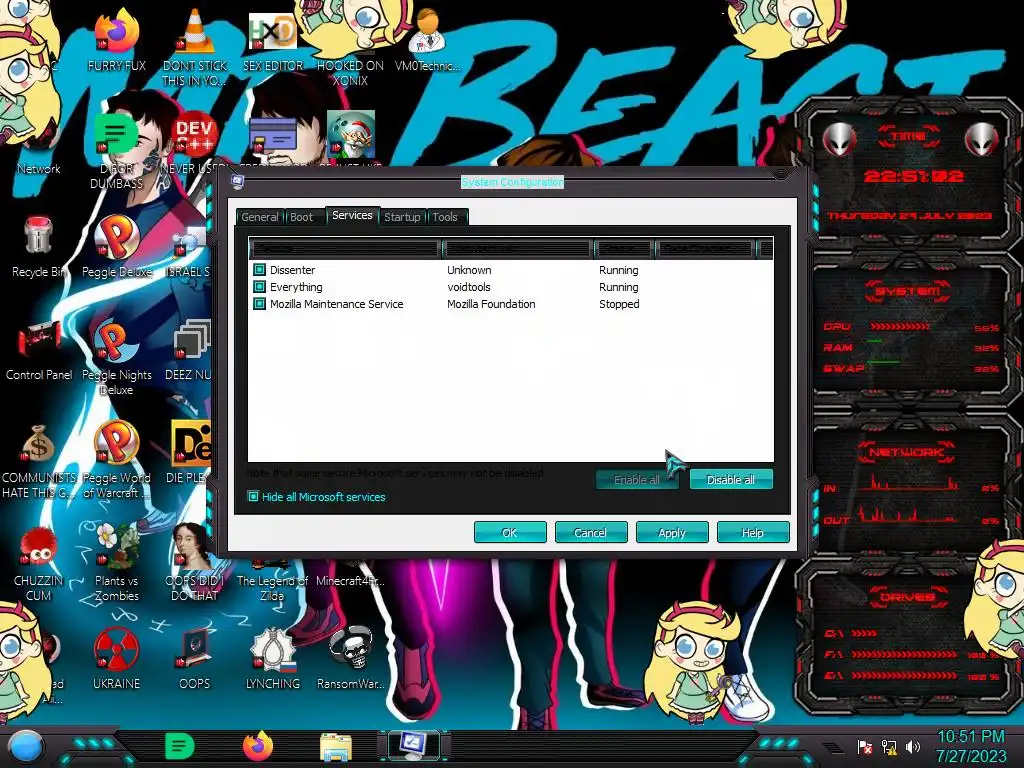Launch Peggle World of Warcraft shortcut
Viewport: 1024px width, 768px height.
coord(117,462)
